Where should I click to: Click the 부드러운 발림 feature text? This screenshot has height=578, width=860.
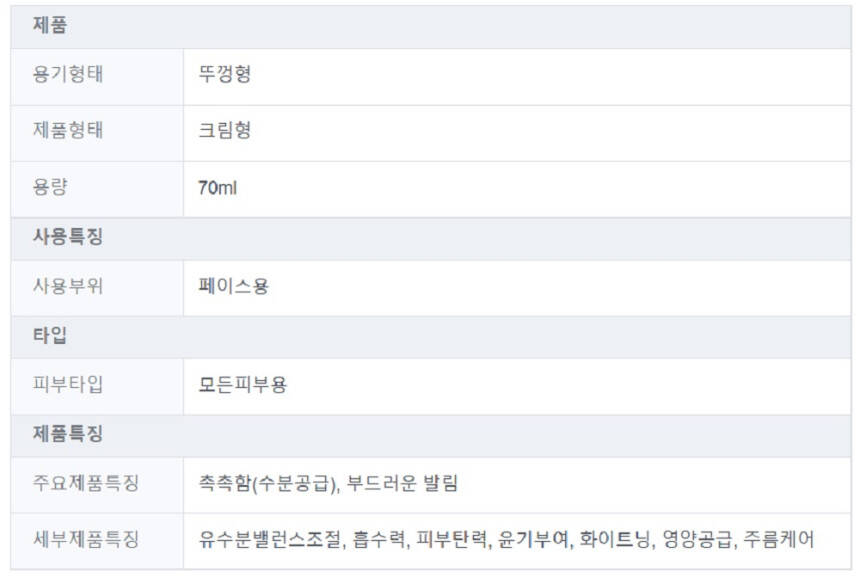tap(402, 483)
